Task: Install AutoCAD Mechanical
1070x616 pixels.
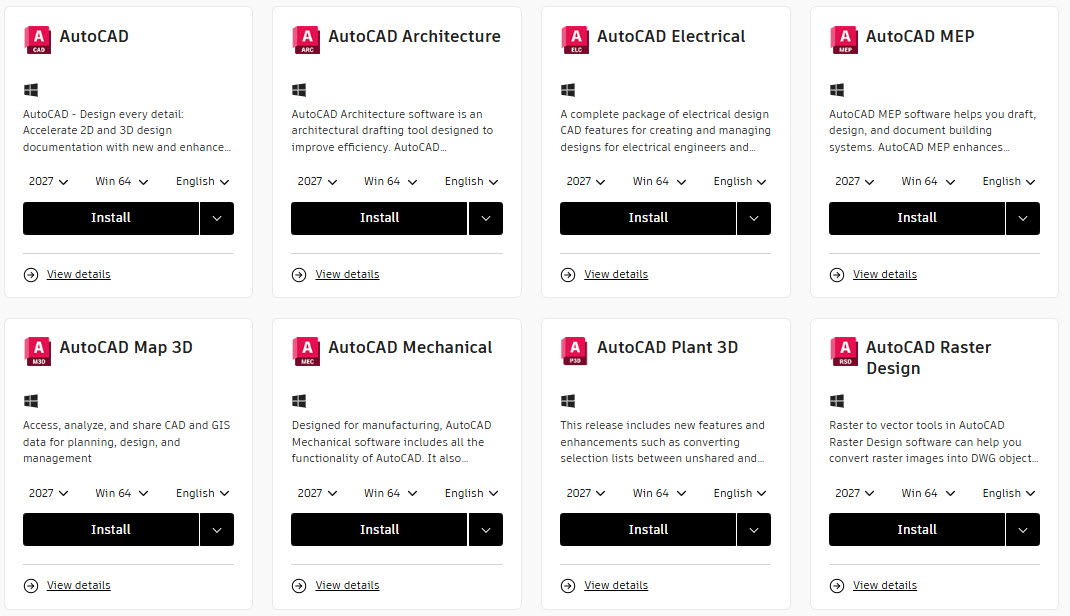Action: click(x=379, y=530)
